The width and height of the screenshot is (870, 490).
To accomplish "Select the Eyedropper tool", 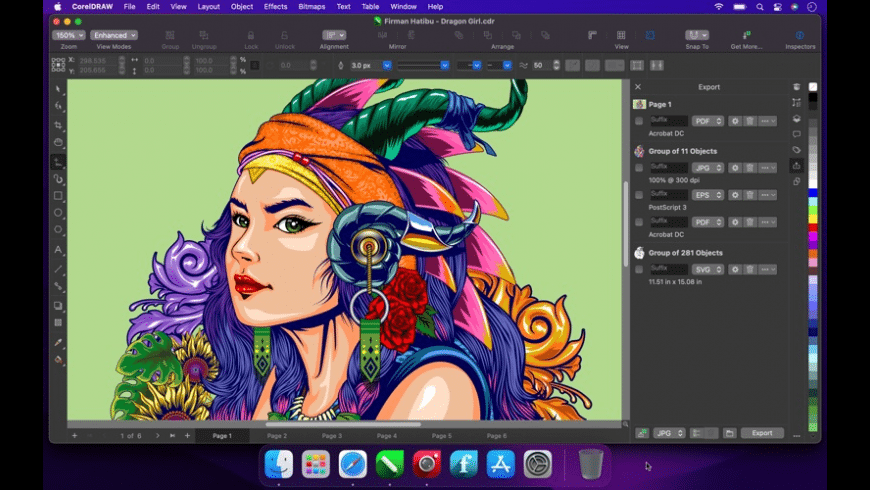I will point(58,342).
